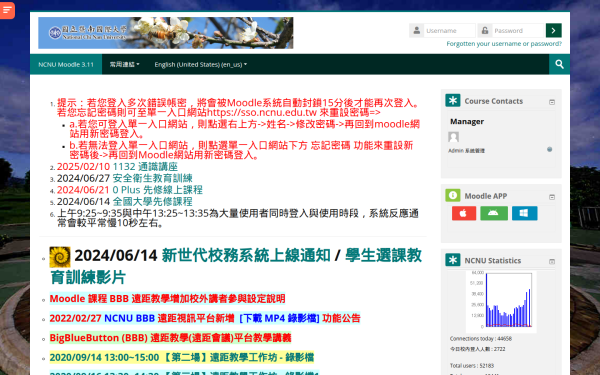Click the NCNU Statistics star icon

click(x=453, y=260)
